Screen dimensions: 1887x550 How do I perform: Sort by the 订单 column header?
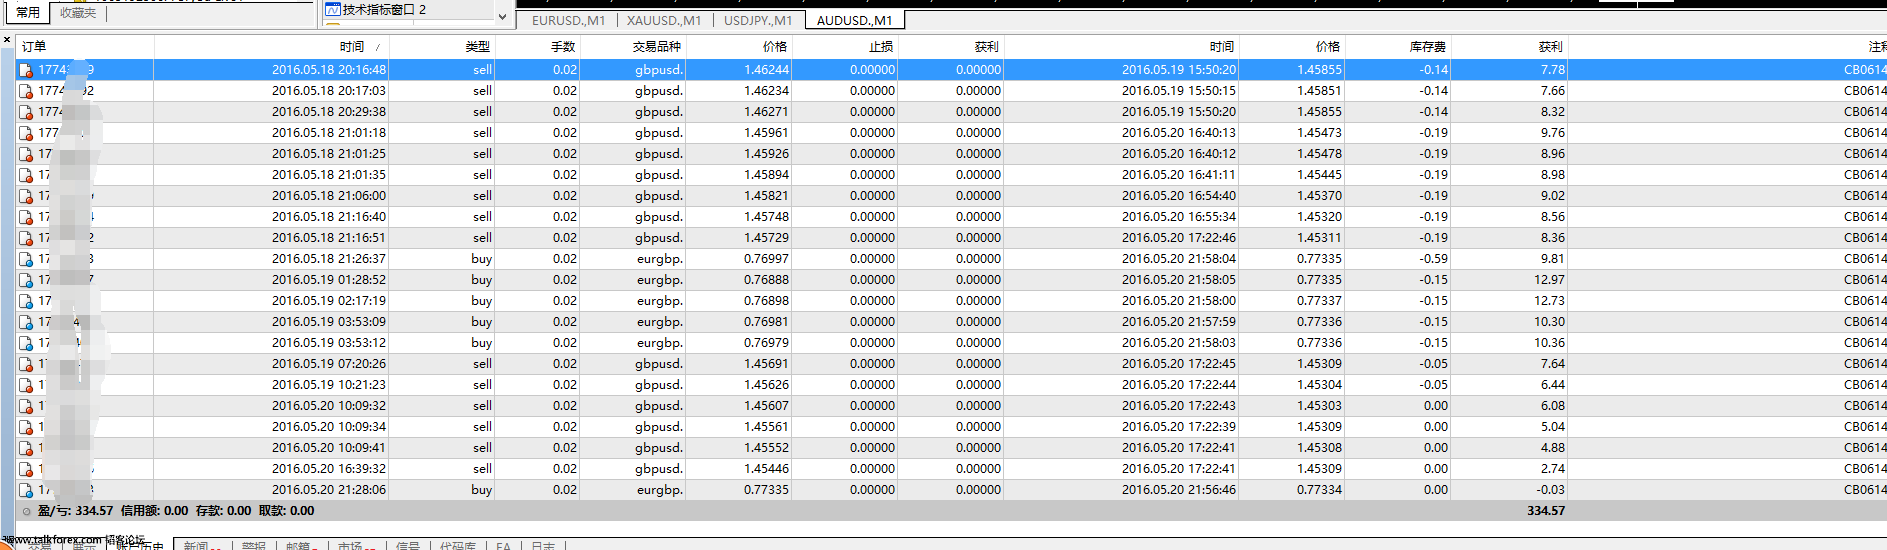[x=85, y=47]
